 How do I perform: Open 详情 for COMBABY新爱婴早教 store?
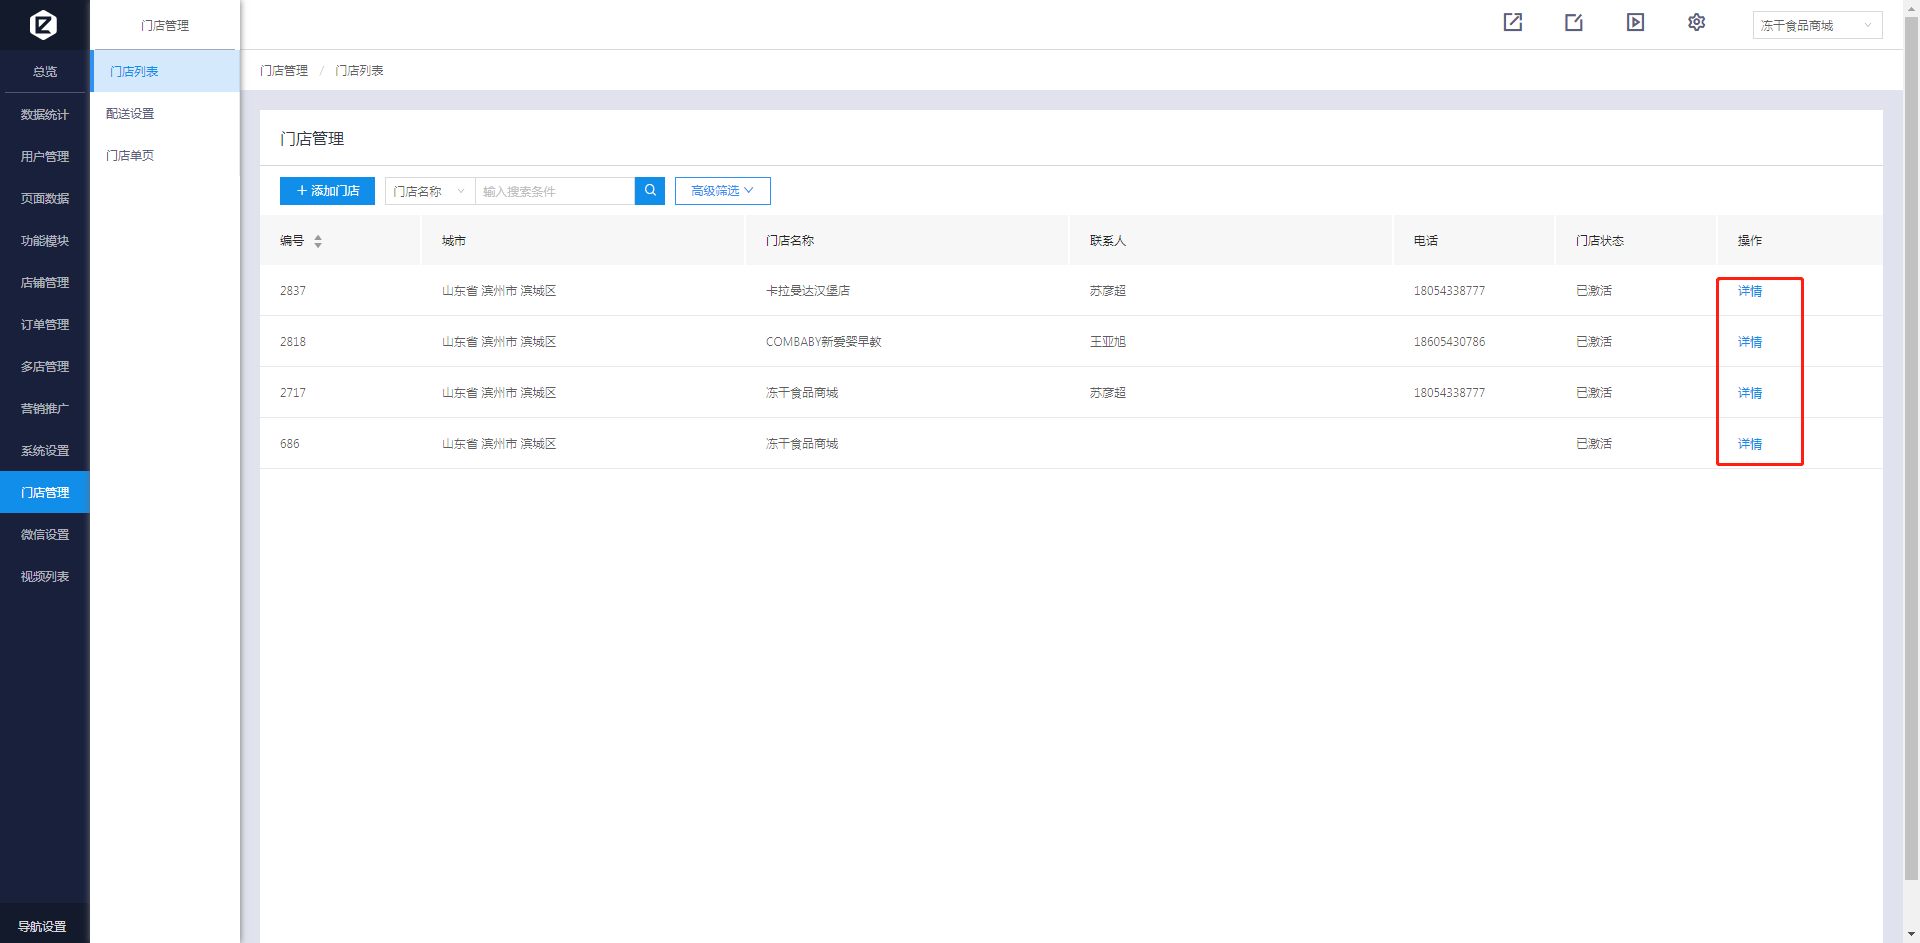click(x=1749, y=342)
